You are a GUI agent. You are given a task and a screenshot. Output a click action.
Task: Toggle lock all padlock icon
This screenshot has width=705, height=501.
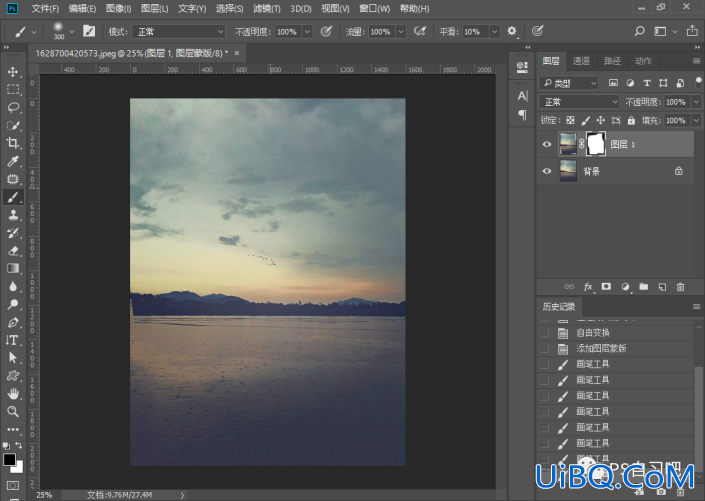(x=631, y=120)
